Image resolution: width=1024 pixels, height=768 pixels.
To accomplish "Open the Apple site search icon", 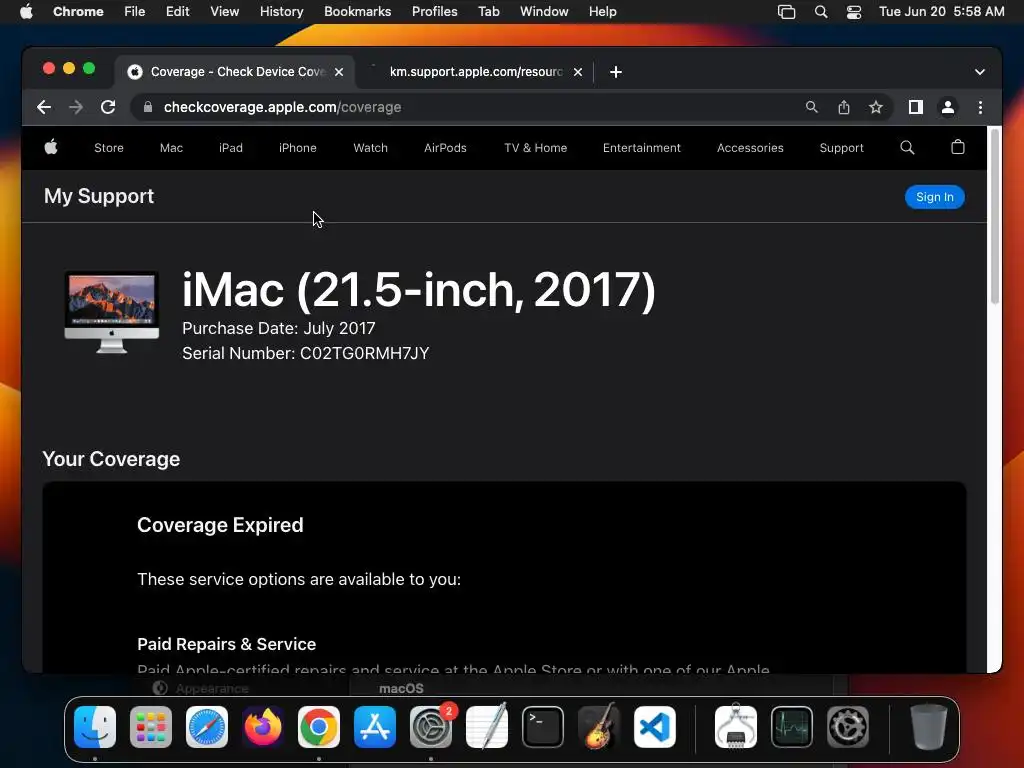I will tap(907, 148).
